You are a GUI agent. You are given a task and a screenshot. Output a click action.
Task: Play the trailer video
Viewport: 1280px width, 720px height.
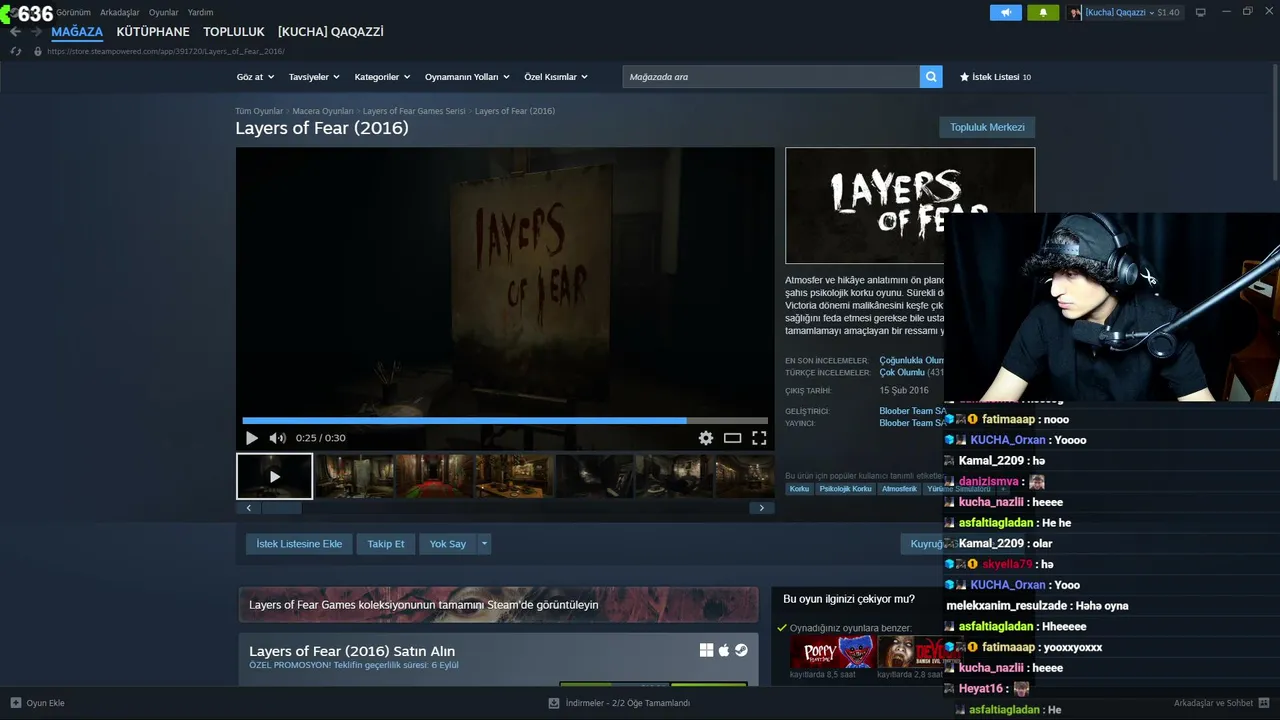[252, 438]
